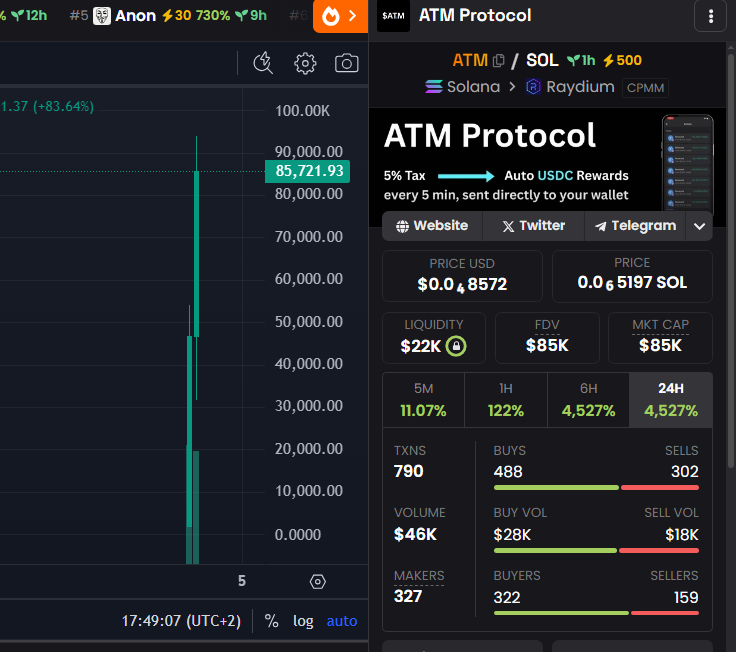Image resolution: width=736 pixels, height=652 pixels.
Task: Click the SOL quote token label
Action: (x=542, y=61)
